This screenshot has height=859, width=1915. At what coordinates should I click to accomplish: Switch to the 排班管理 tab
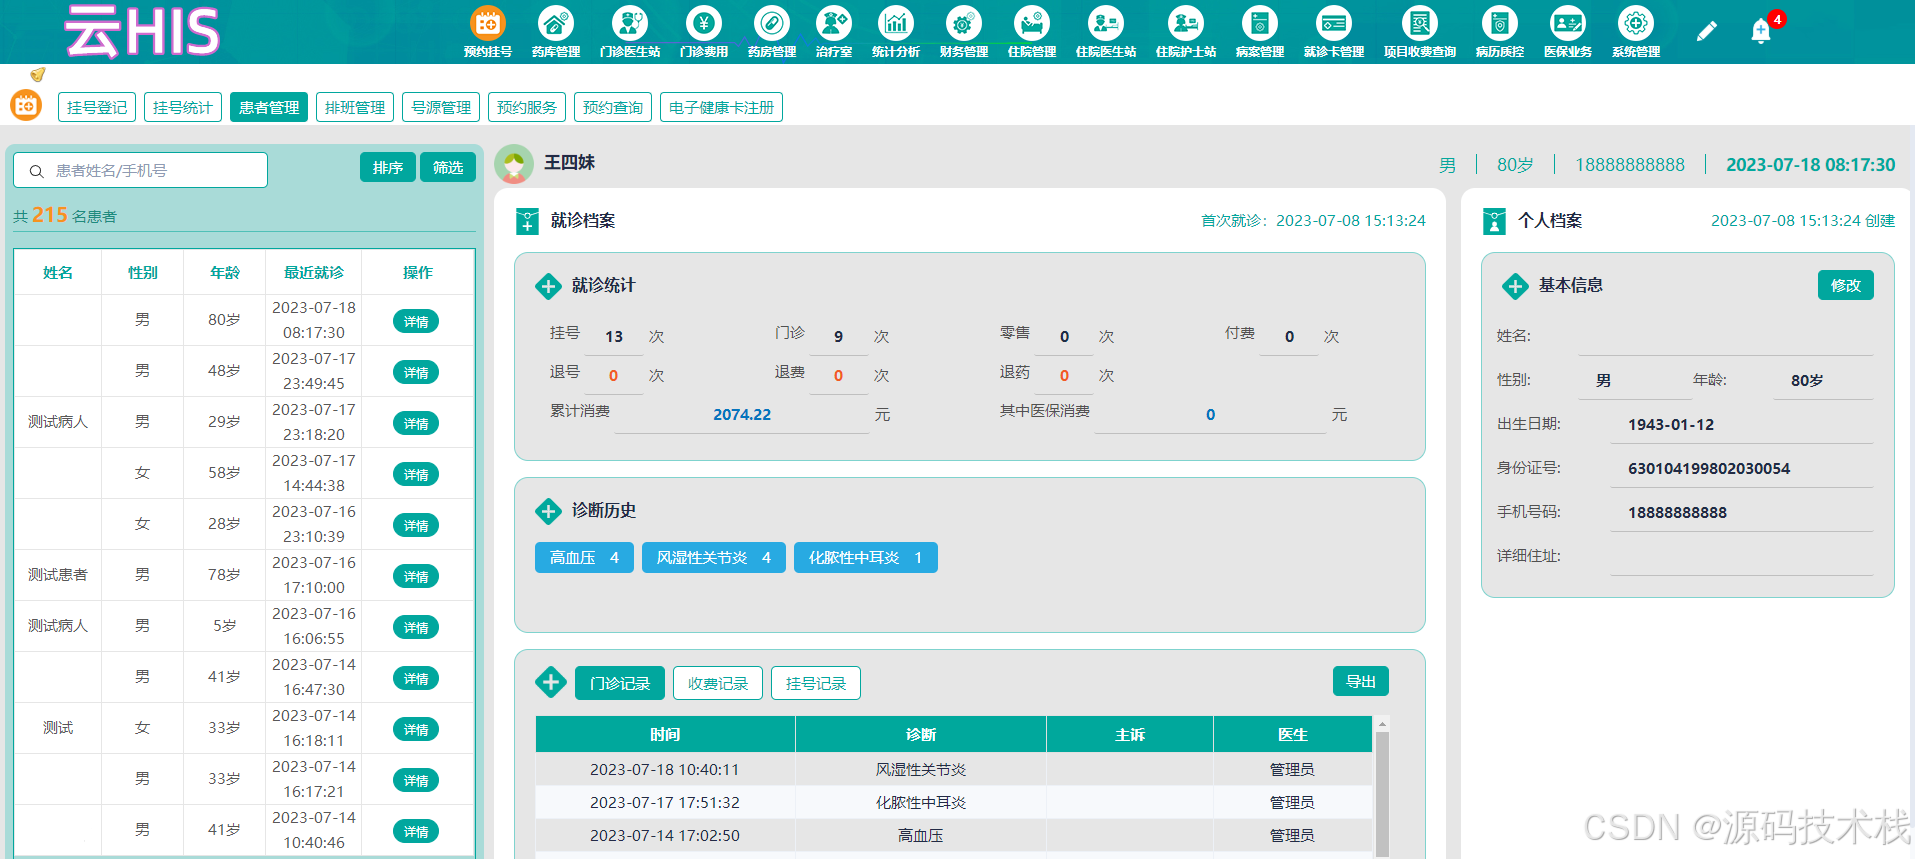(355, 107)
